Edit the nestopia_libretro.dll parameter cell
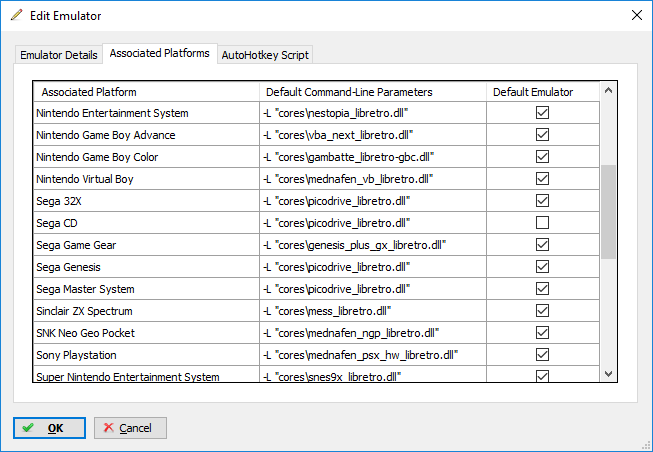The width and height of the screenshot is (653, 452). pyautogui.click(x=373, y=113)
